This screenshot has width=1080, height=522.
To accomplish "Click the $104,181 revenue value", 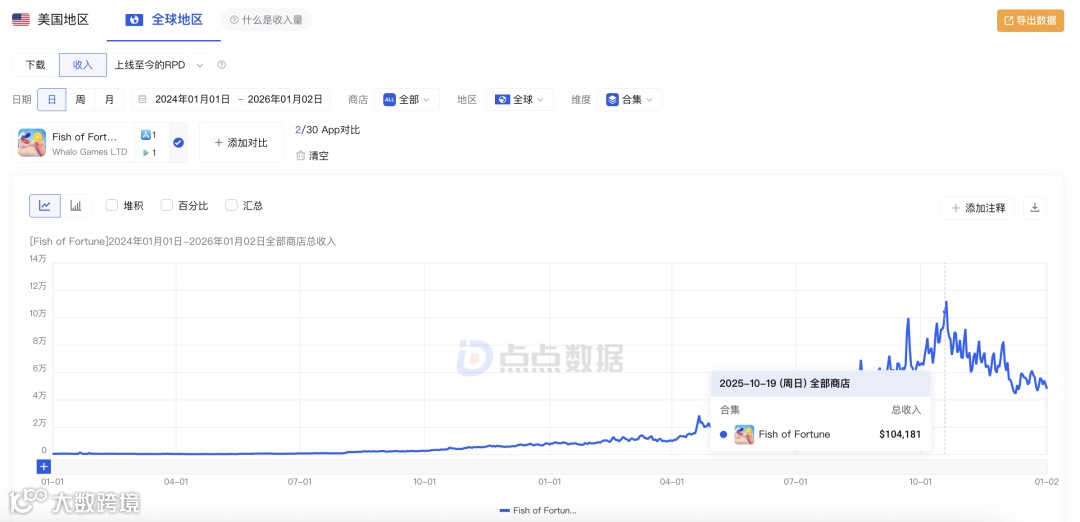I will coord(900,435).
